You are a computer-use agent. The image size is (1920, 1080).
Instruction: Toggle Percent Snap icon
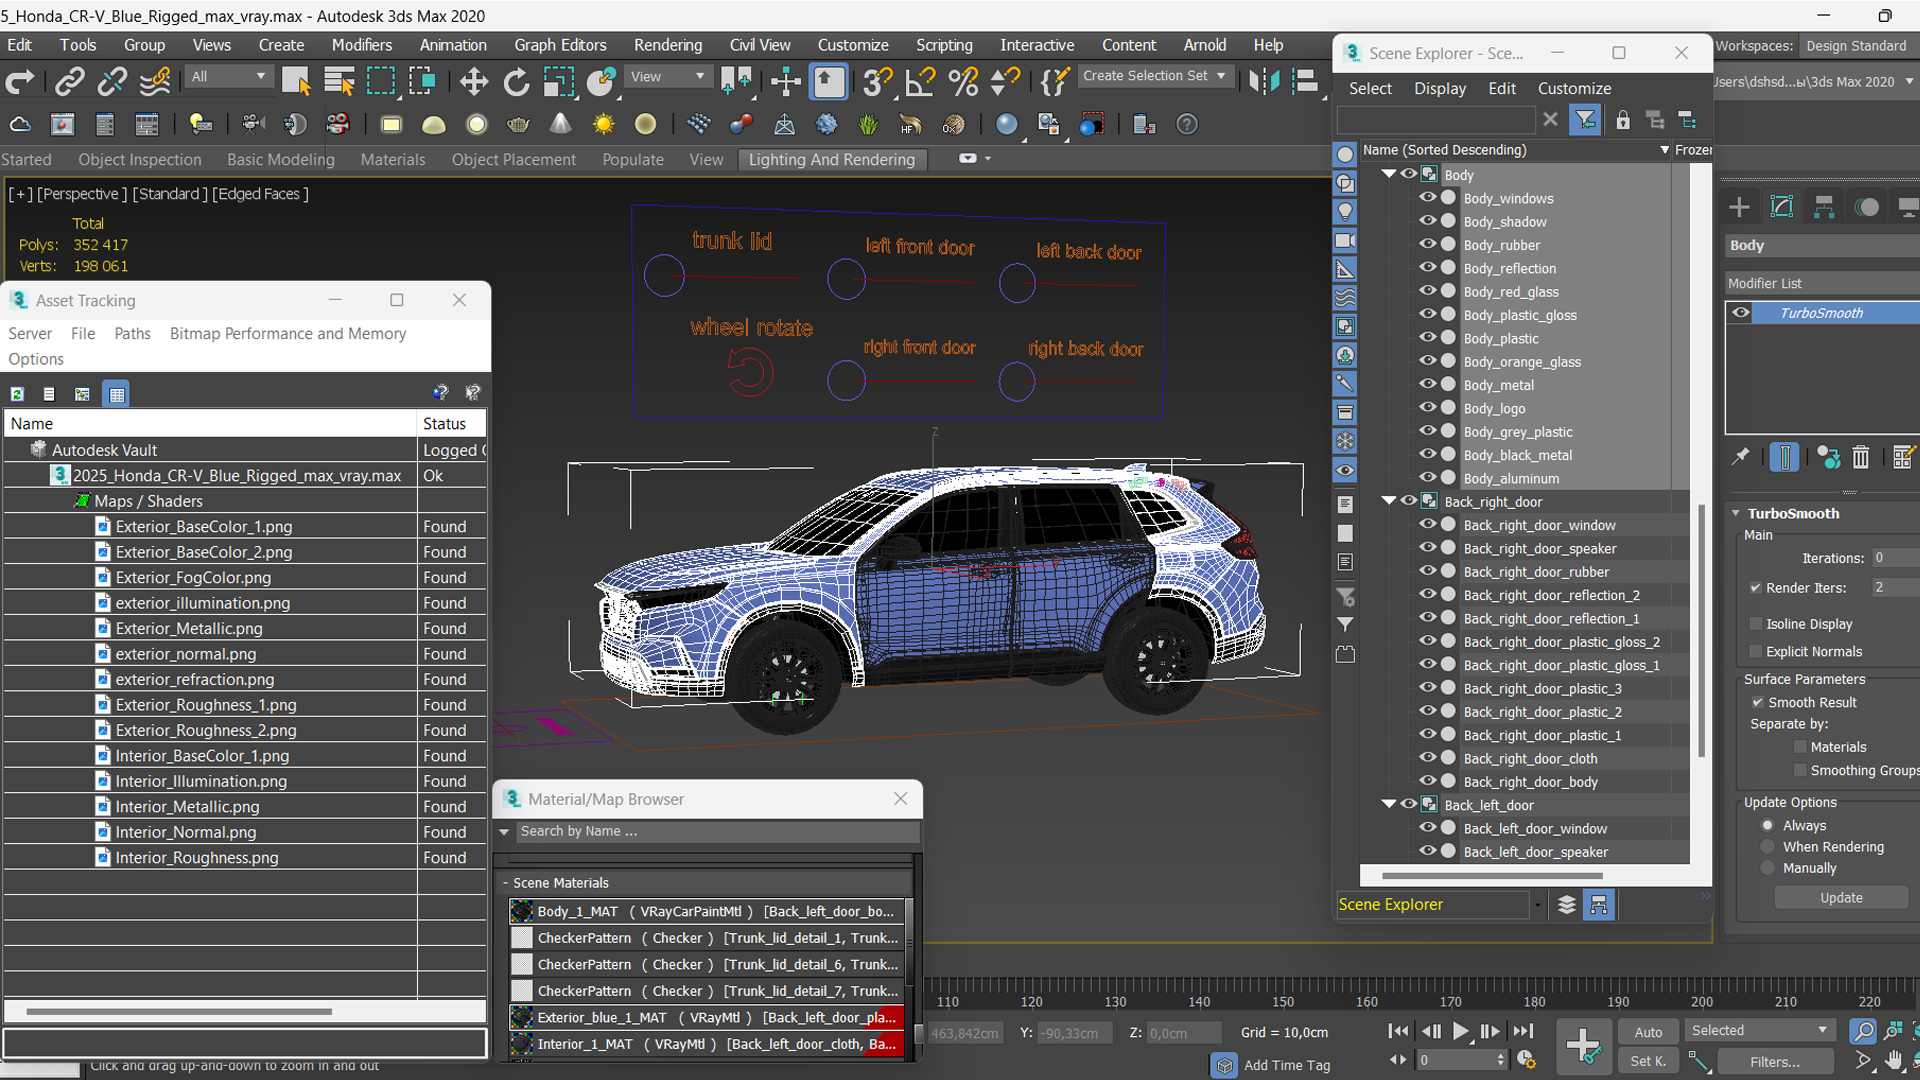[x=963, y=82]
